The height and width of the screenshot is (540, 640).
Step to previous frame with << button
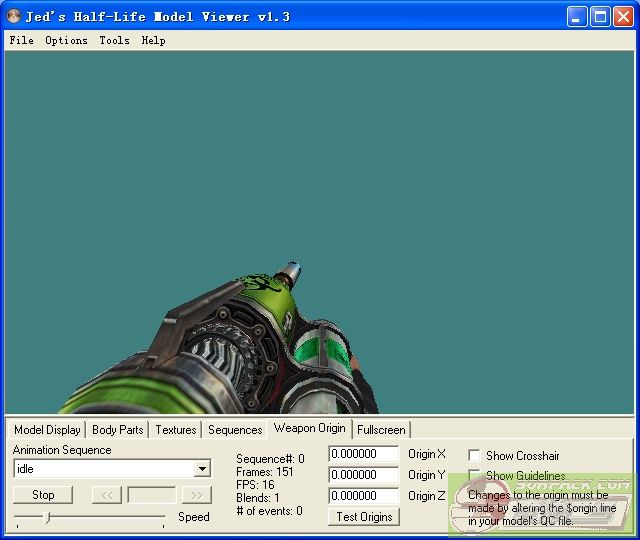(107, 494)
